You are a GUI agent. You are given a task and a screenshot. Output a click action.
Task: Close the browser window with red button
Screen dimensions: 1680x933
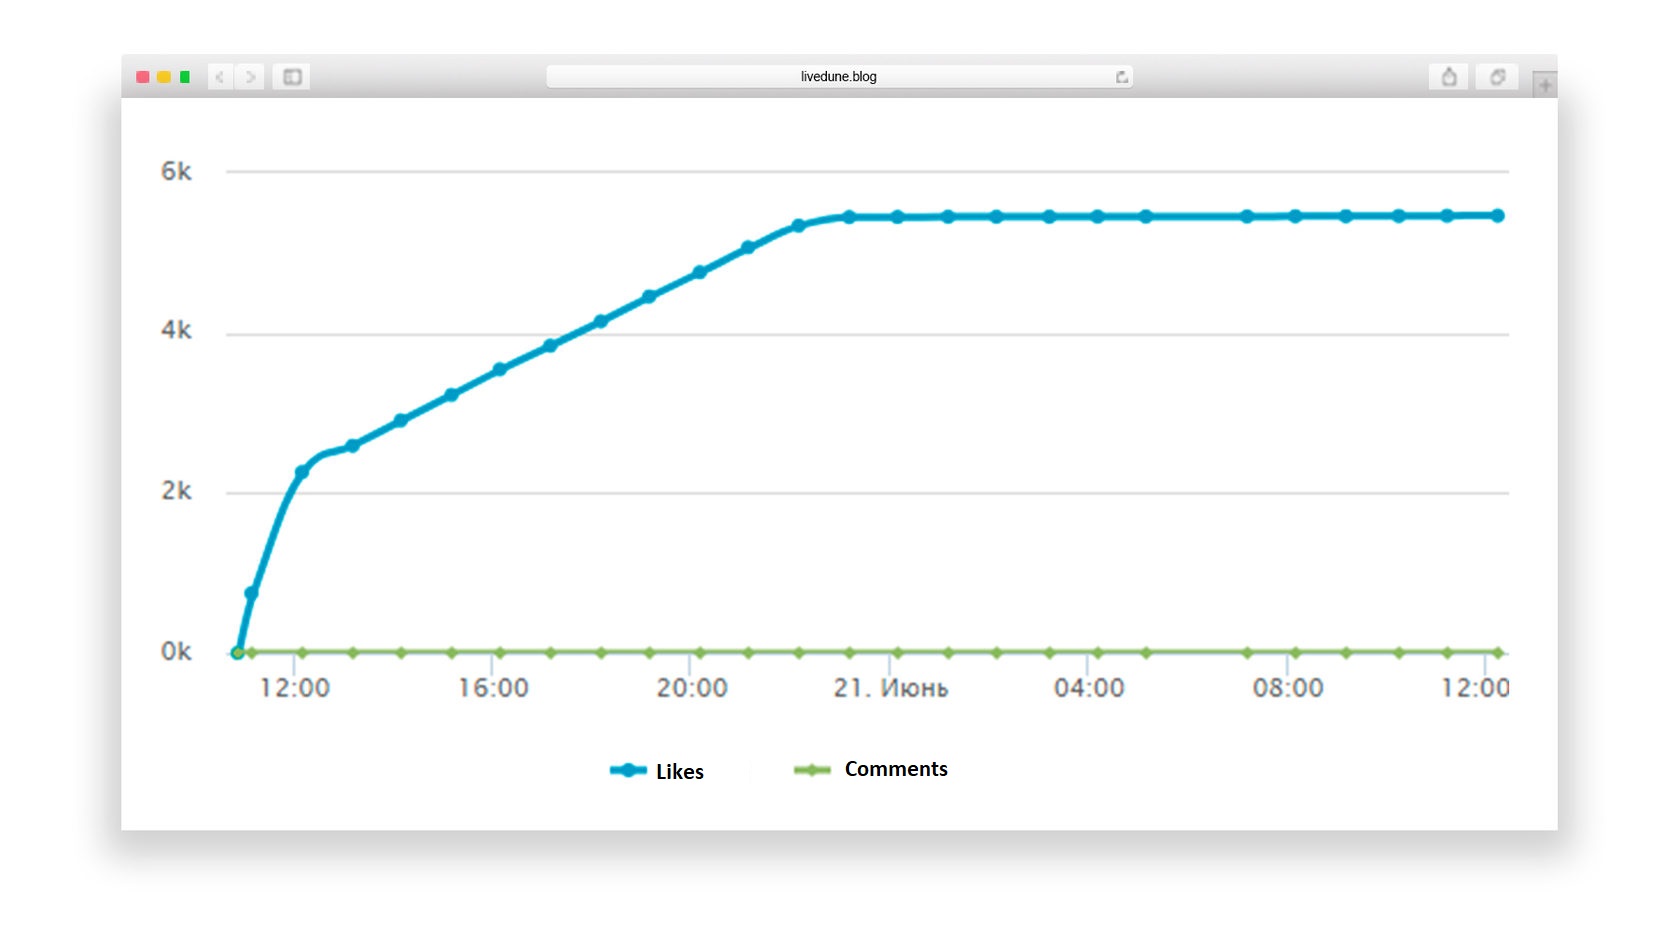point(143,77)
